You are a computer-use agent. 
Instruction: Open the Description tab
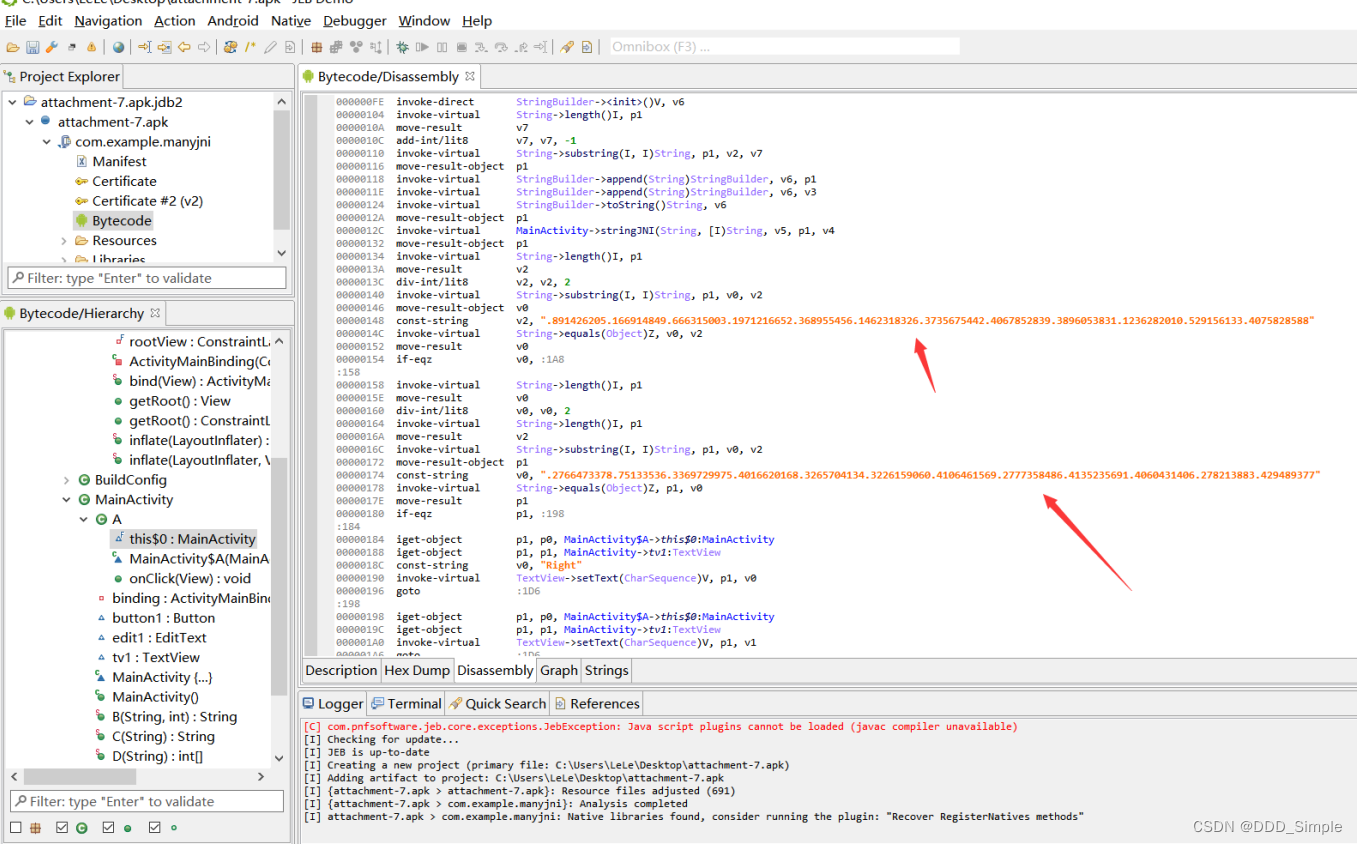point(341,670)
